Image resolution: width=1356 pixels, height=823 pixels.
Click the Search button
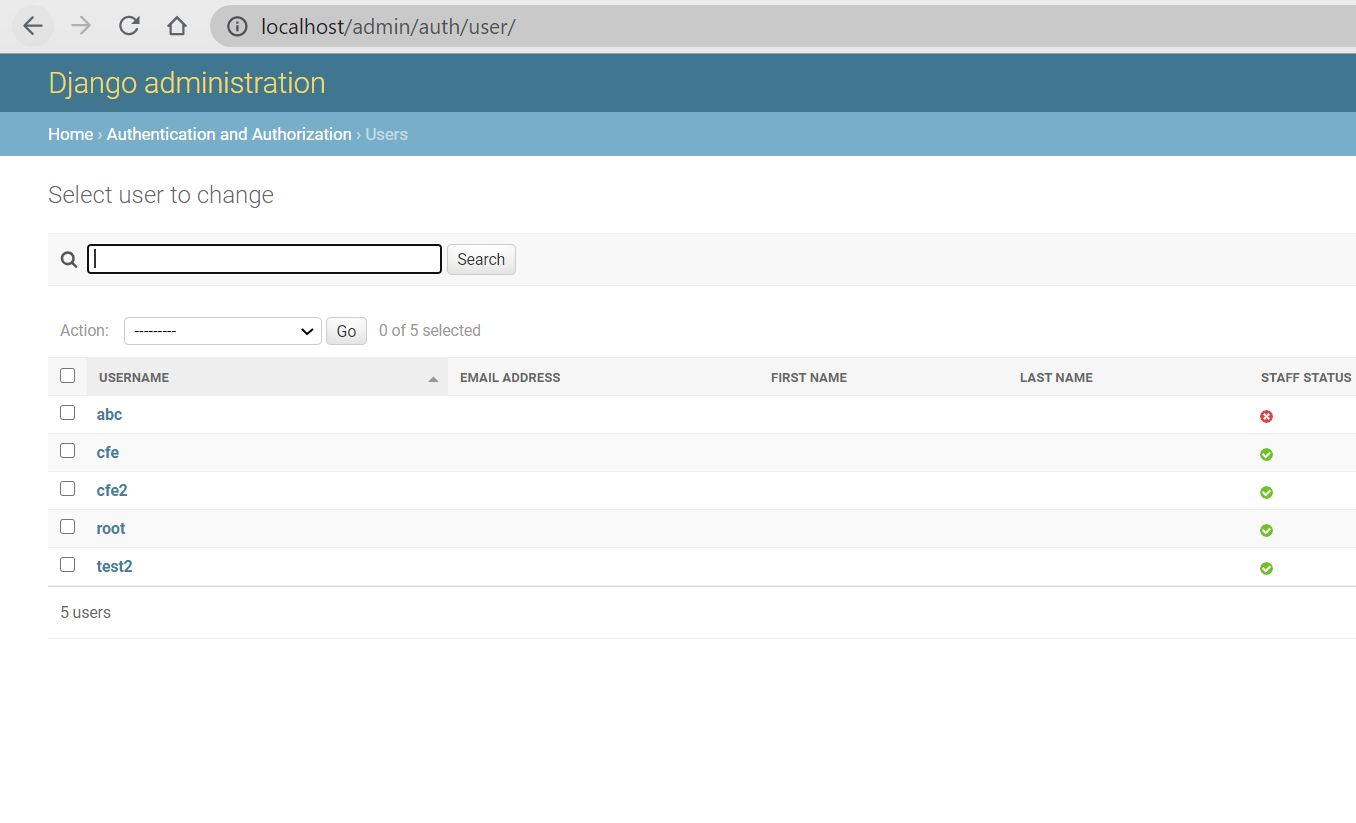point(481,259)
